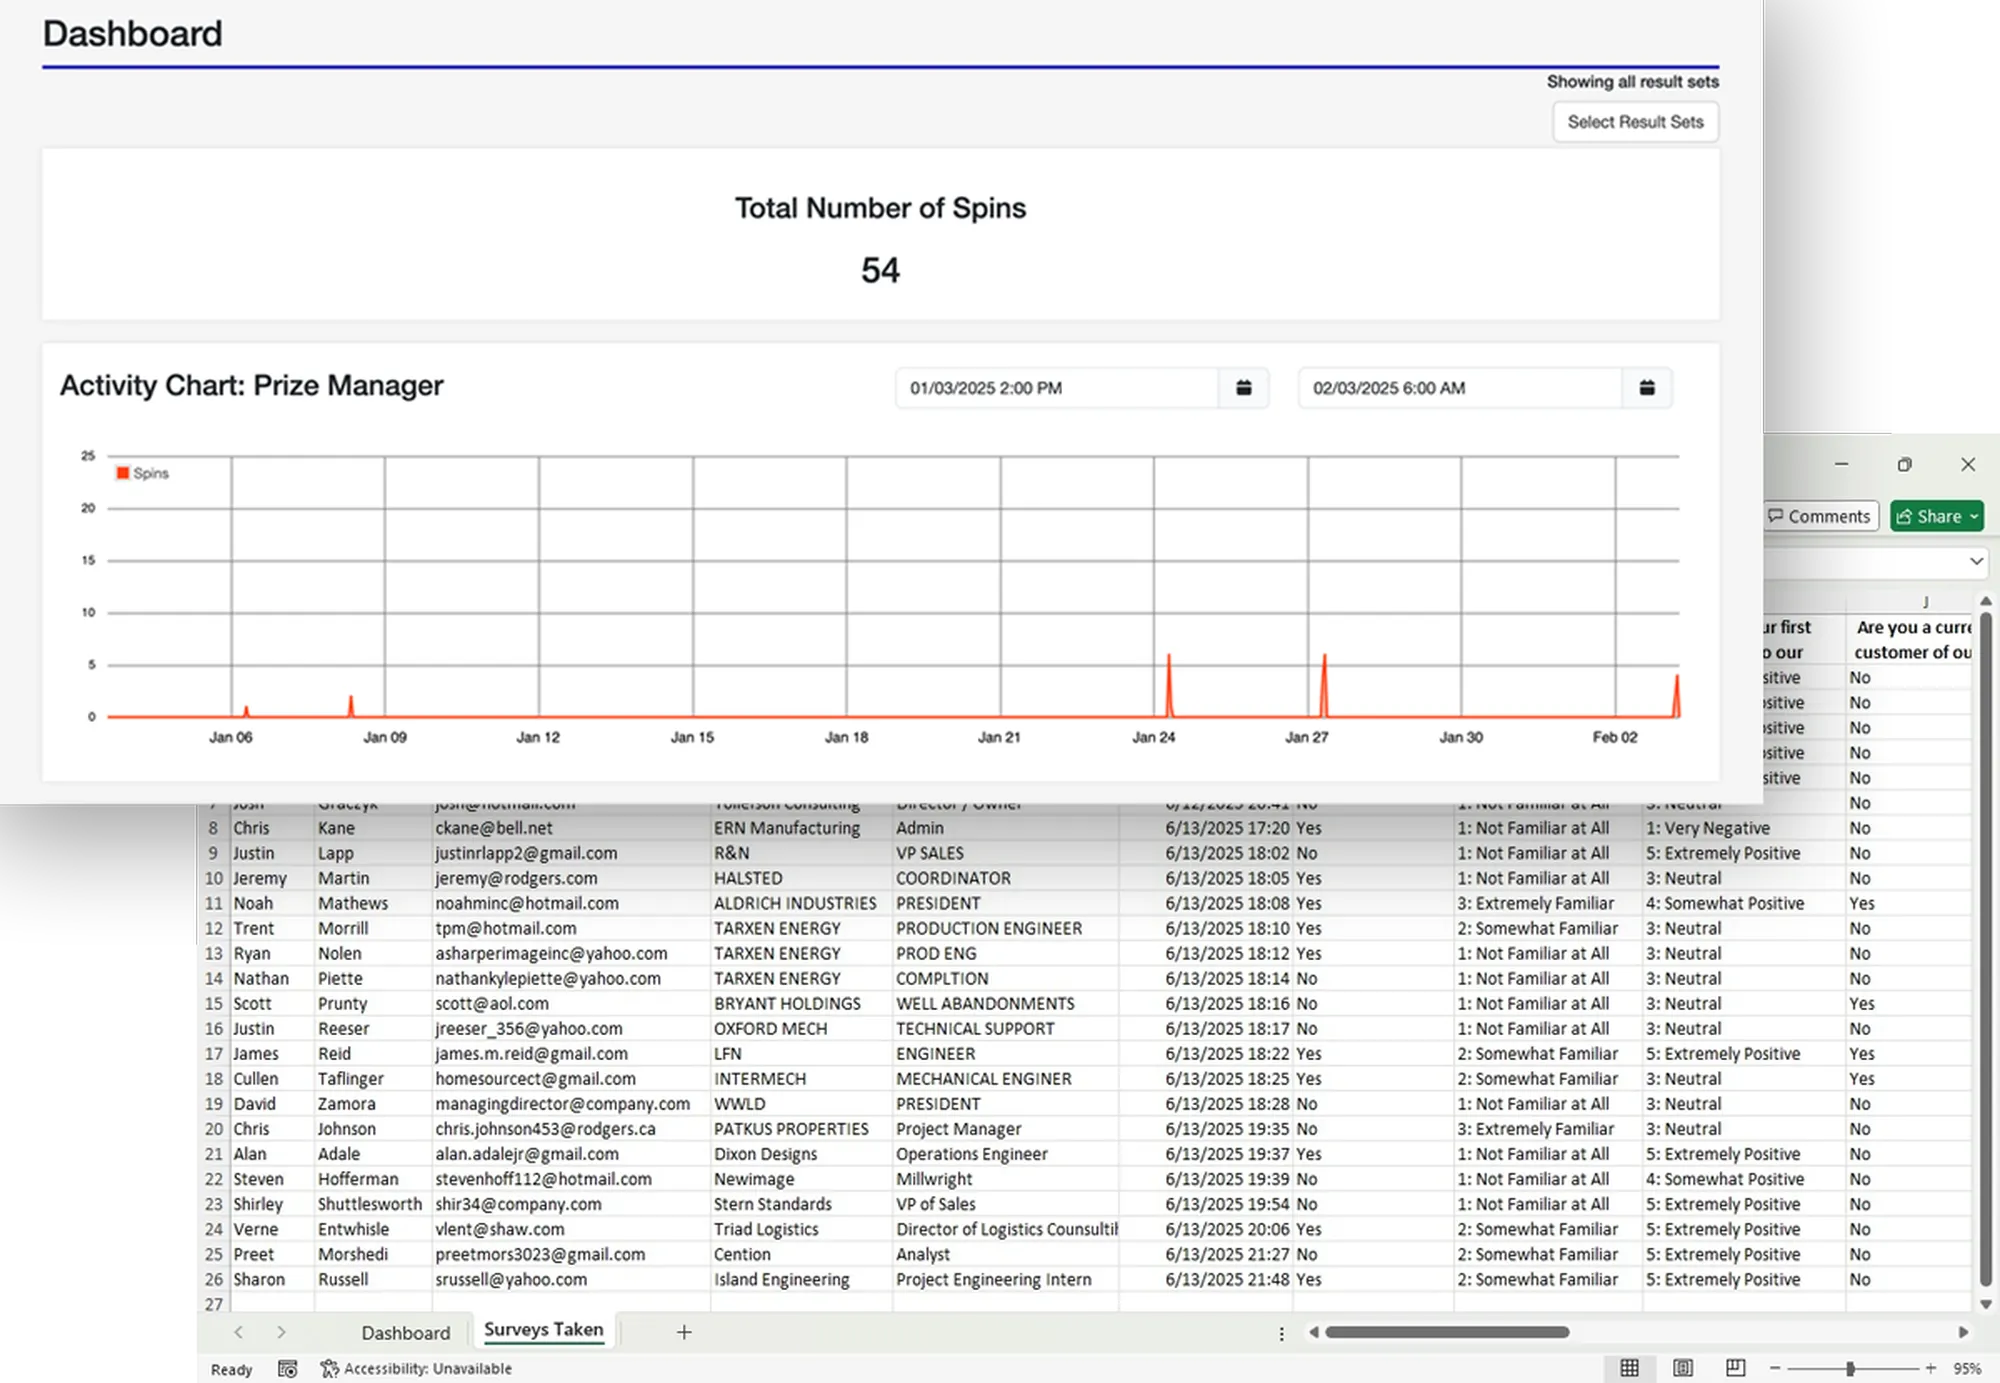2000x1383 pixels.
Task: Open calendar picker for start date
Action: click(x=1243, y=388)
